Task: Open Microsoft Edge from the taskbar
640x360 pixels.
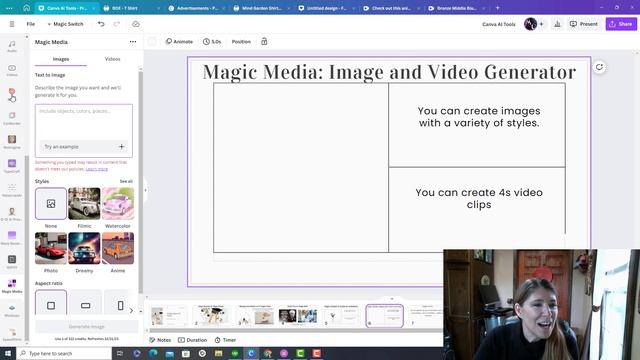Action: [153, 353]
